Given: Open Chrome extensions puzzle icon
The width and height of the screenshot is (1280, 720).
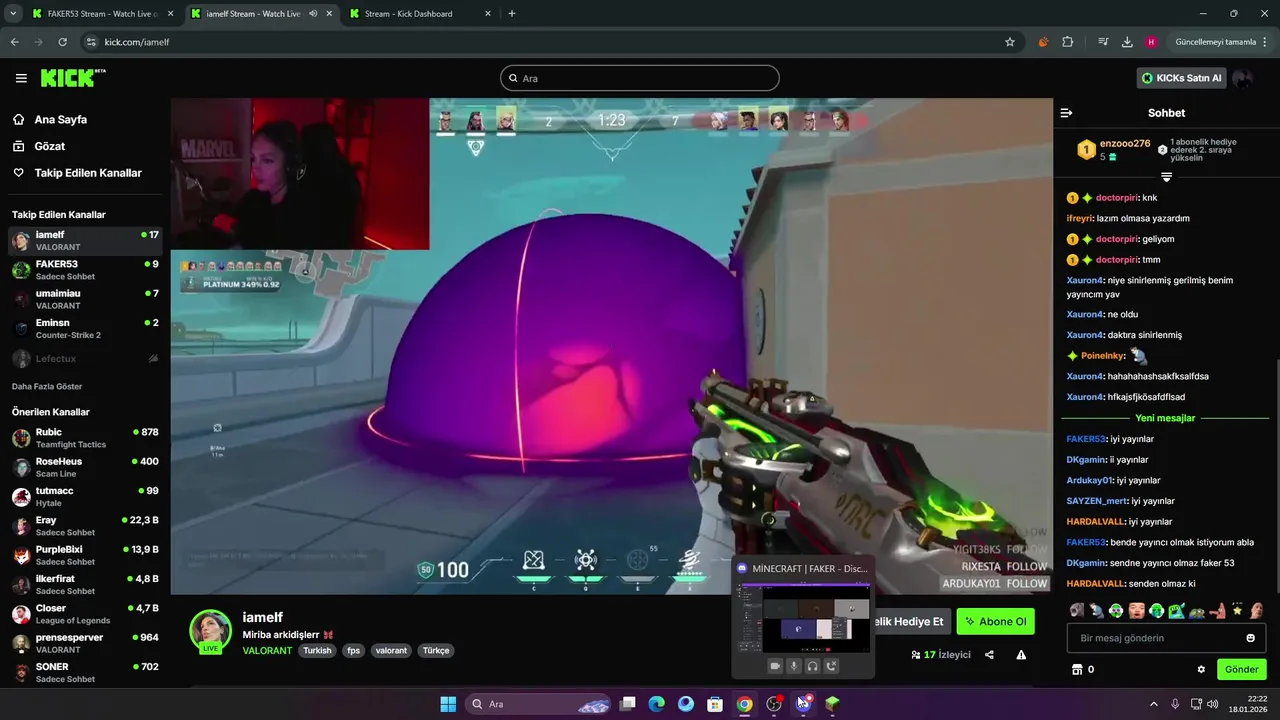Looking at the screenshot, I should click(x=1067, y=42).
